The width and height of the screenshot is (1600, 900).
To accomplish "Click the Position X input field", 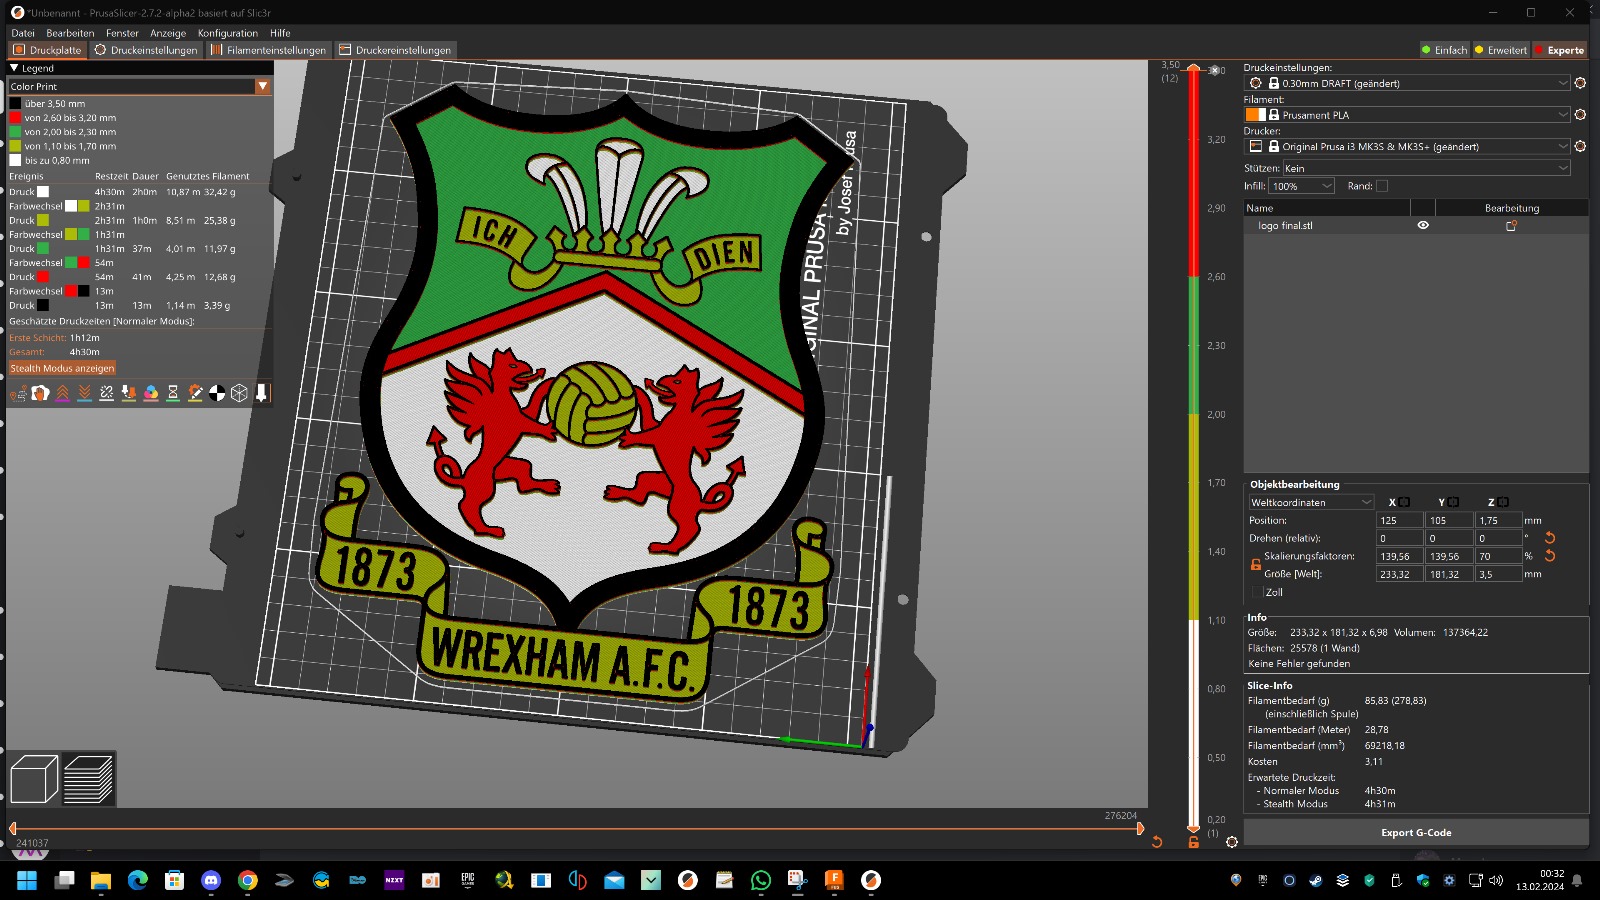I will click(1399, 520).
